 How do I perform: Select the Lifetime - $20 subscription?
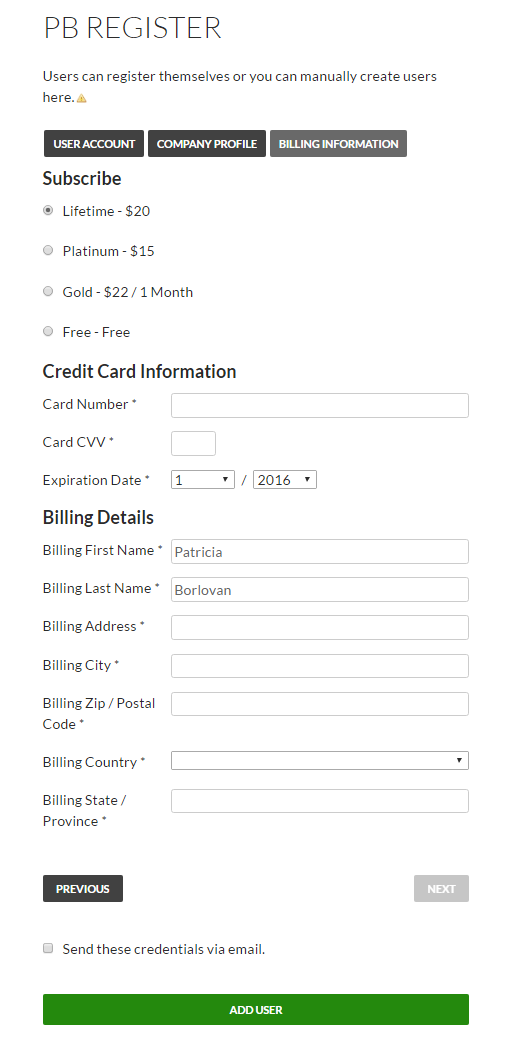pos(48,210)
